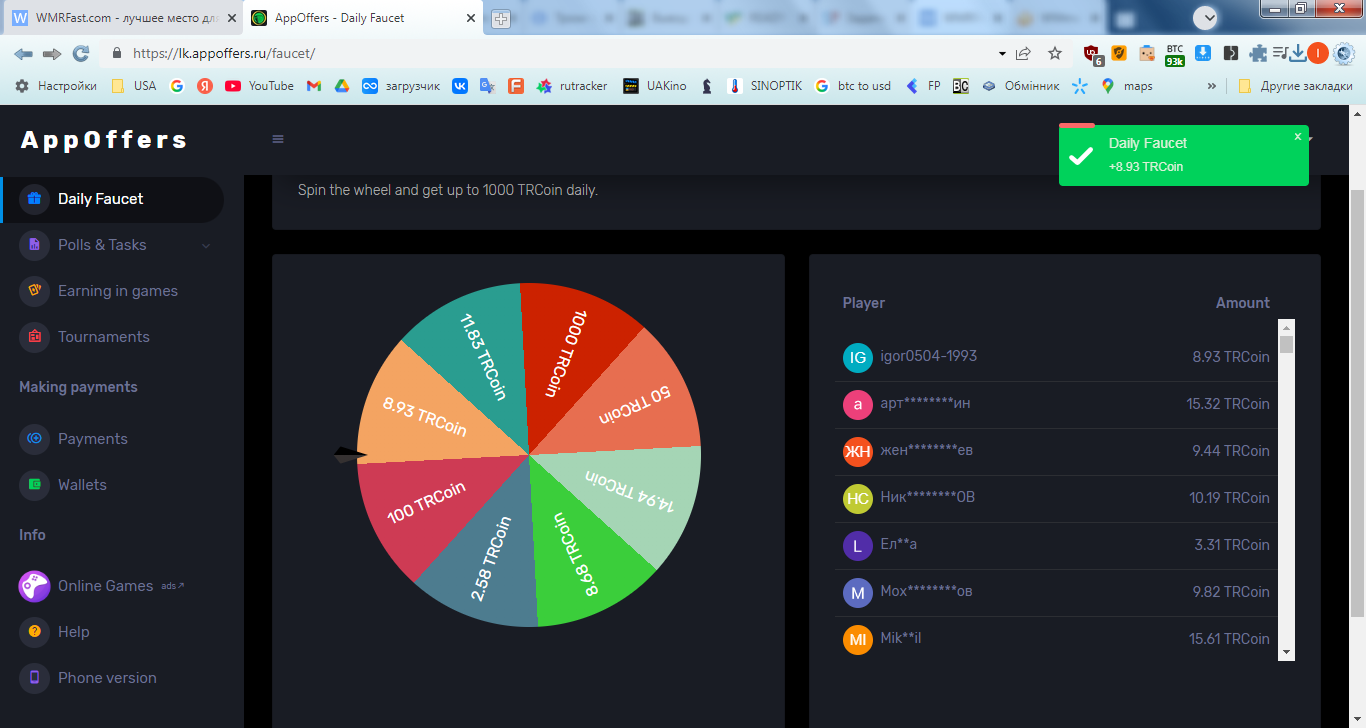Screen dimensions: 1366x728
Task: Open the Wallets page
Action: click(113, 485)
